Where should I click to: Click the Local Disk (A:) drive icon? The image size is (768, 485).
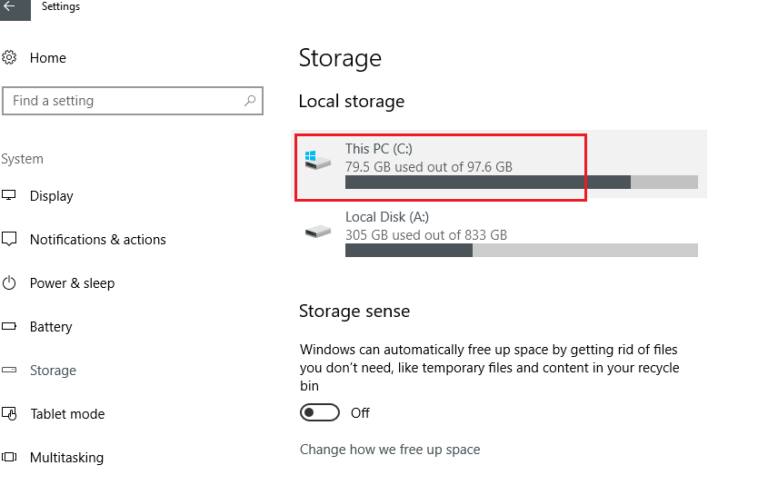pyautogui.click(x=318, y=231)
